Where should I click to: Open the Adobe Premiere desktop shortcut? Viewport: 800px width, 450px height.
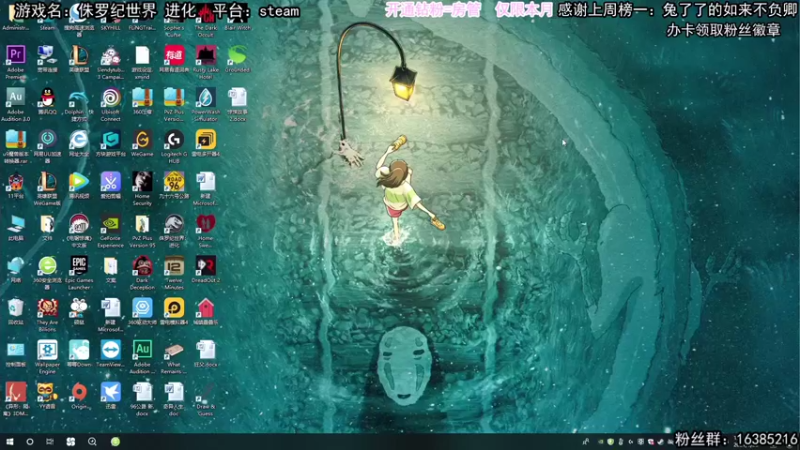15,55
